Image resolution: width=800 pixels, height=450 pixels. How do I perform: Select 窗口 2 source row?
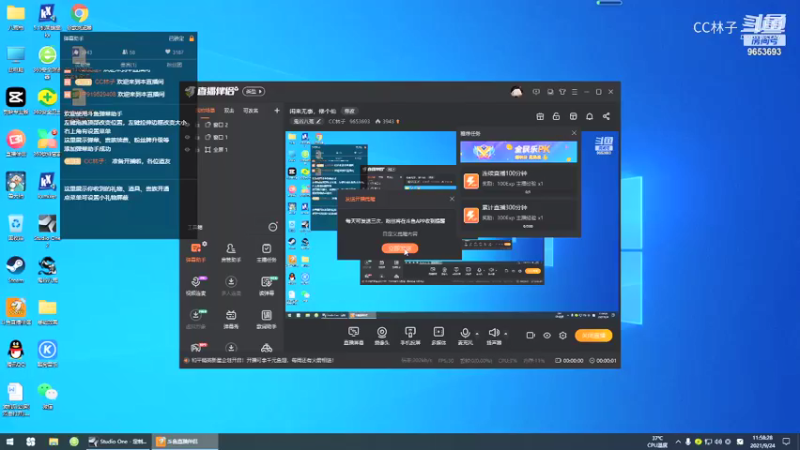tap(230, 124)
